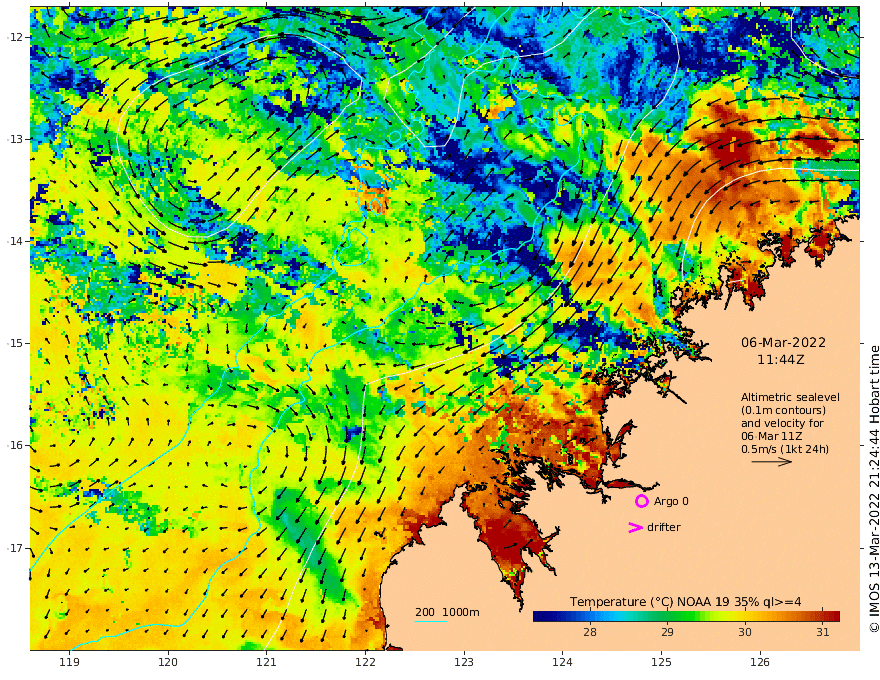The width and height of the screenshot is (880, 680).
Task: Click the time text 11:44Z
Action: point(781,360)
